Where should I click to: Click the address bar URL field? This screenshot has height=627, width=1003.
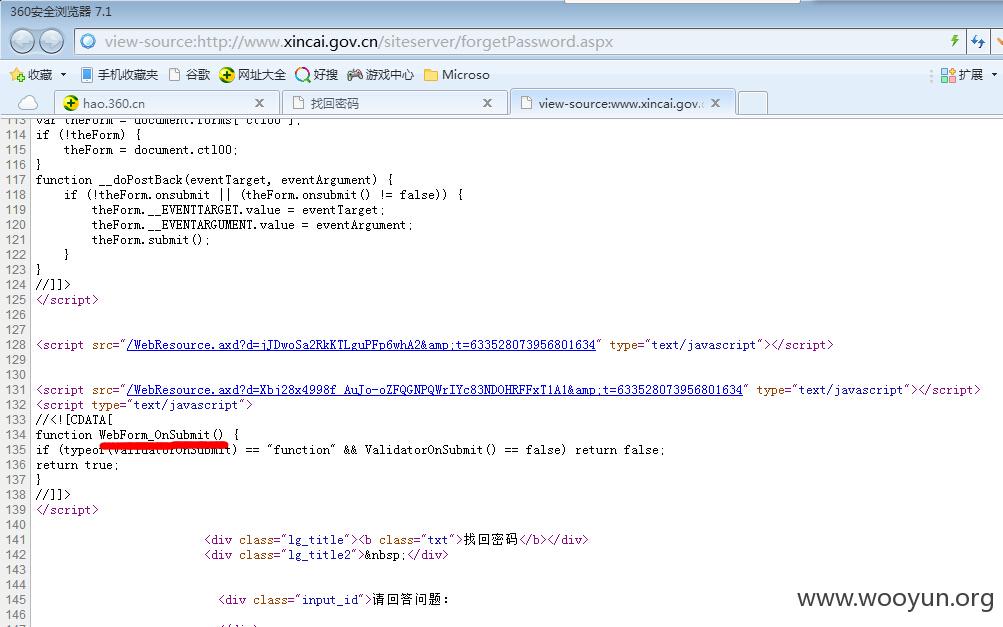click(x=512, y=42)
